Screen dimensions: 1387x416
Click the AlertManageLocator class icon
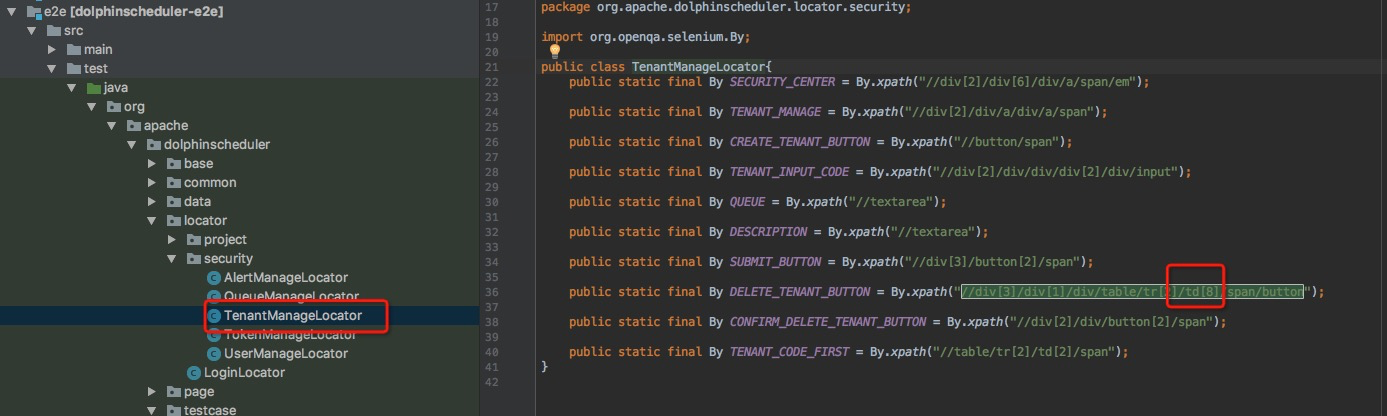point(213,277)
